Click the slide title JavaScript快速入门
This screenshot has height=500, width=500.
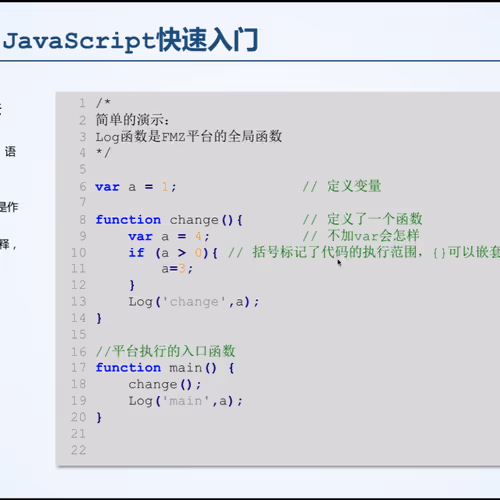[130, 40]
